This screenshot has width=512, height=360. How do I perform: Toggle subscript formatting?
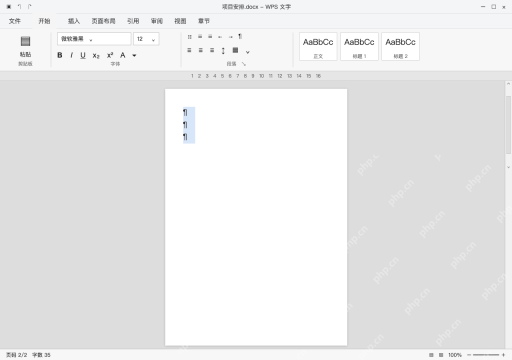coord(96,56)
